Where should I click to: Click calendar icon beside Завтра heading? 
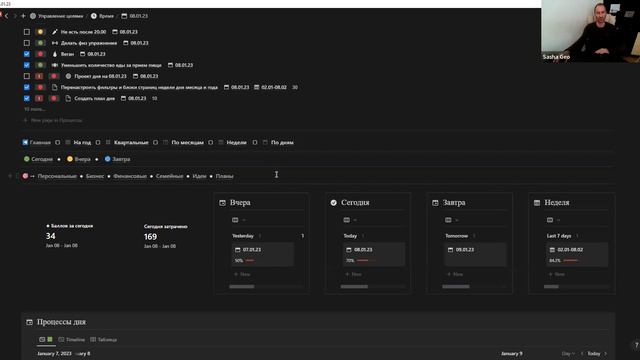coord(435,202)
